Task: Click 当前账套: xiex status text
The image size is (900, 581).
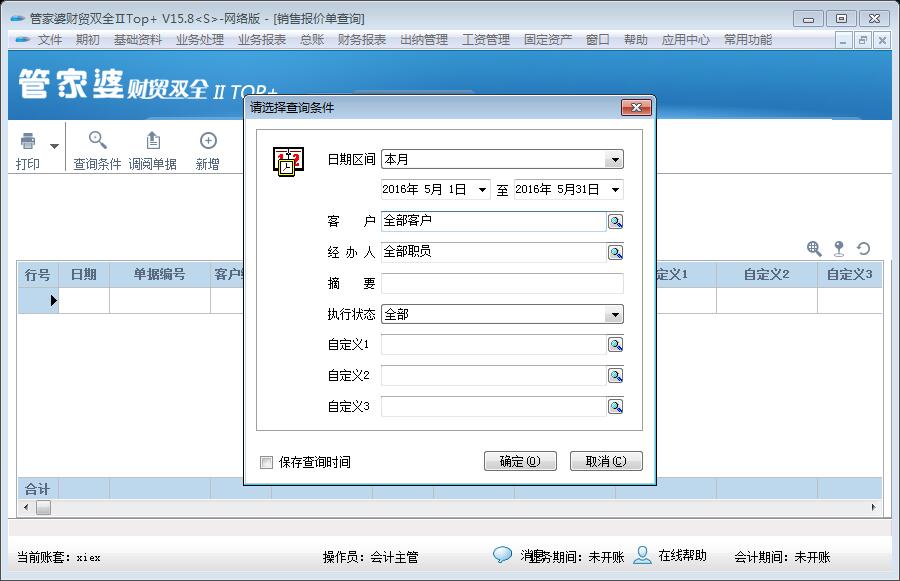Action: [59, 557]
